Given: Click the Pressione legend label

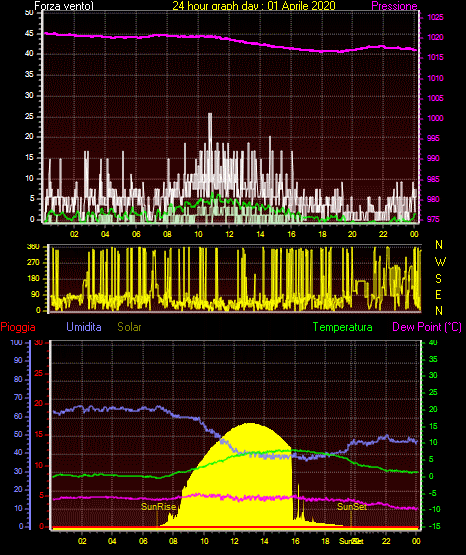Looking at the screenshot, I should click(x=394, y=6).
